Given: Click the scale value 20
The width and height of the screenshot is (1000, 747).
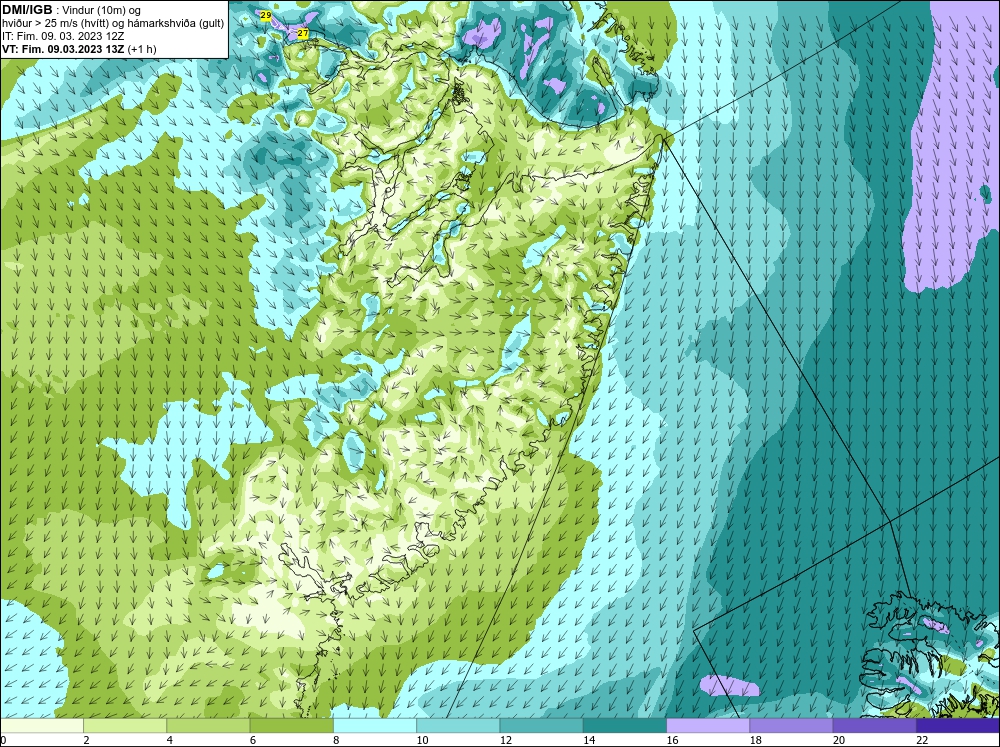Looking at the screenshot, I should [839, 740].
